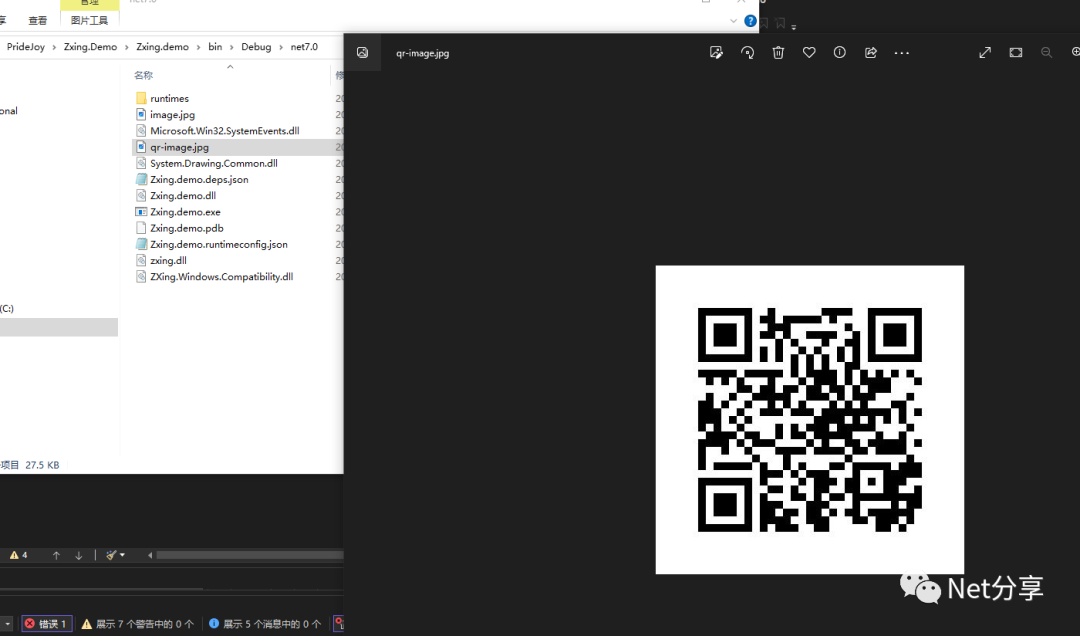Open Edit image tool in Photos viewer
This screenshot has width=1080, height=636.
click(x=716, y=52)
